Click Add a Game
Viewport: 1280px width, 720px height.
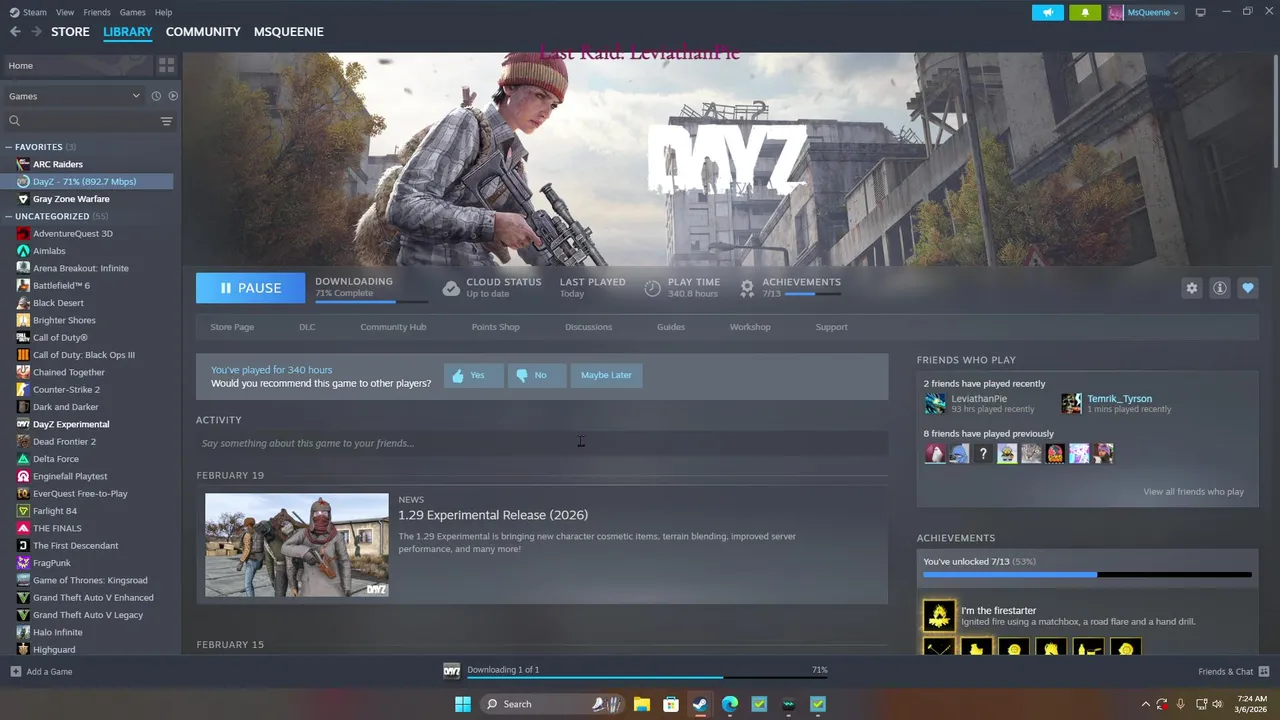[x=41, y=672]
